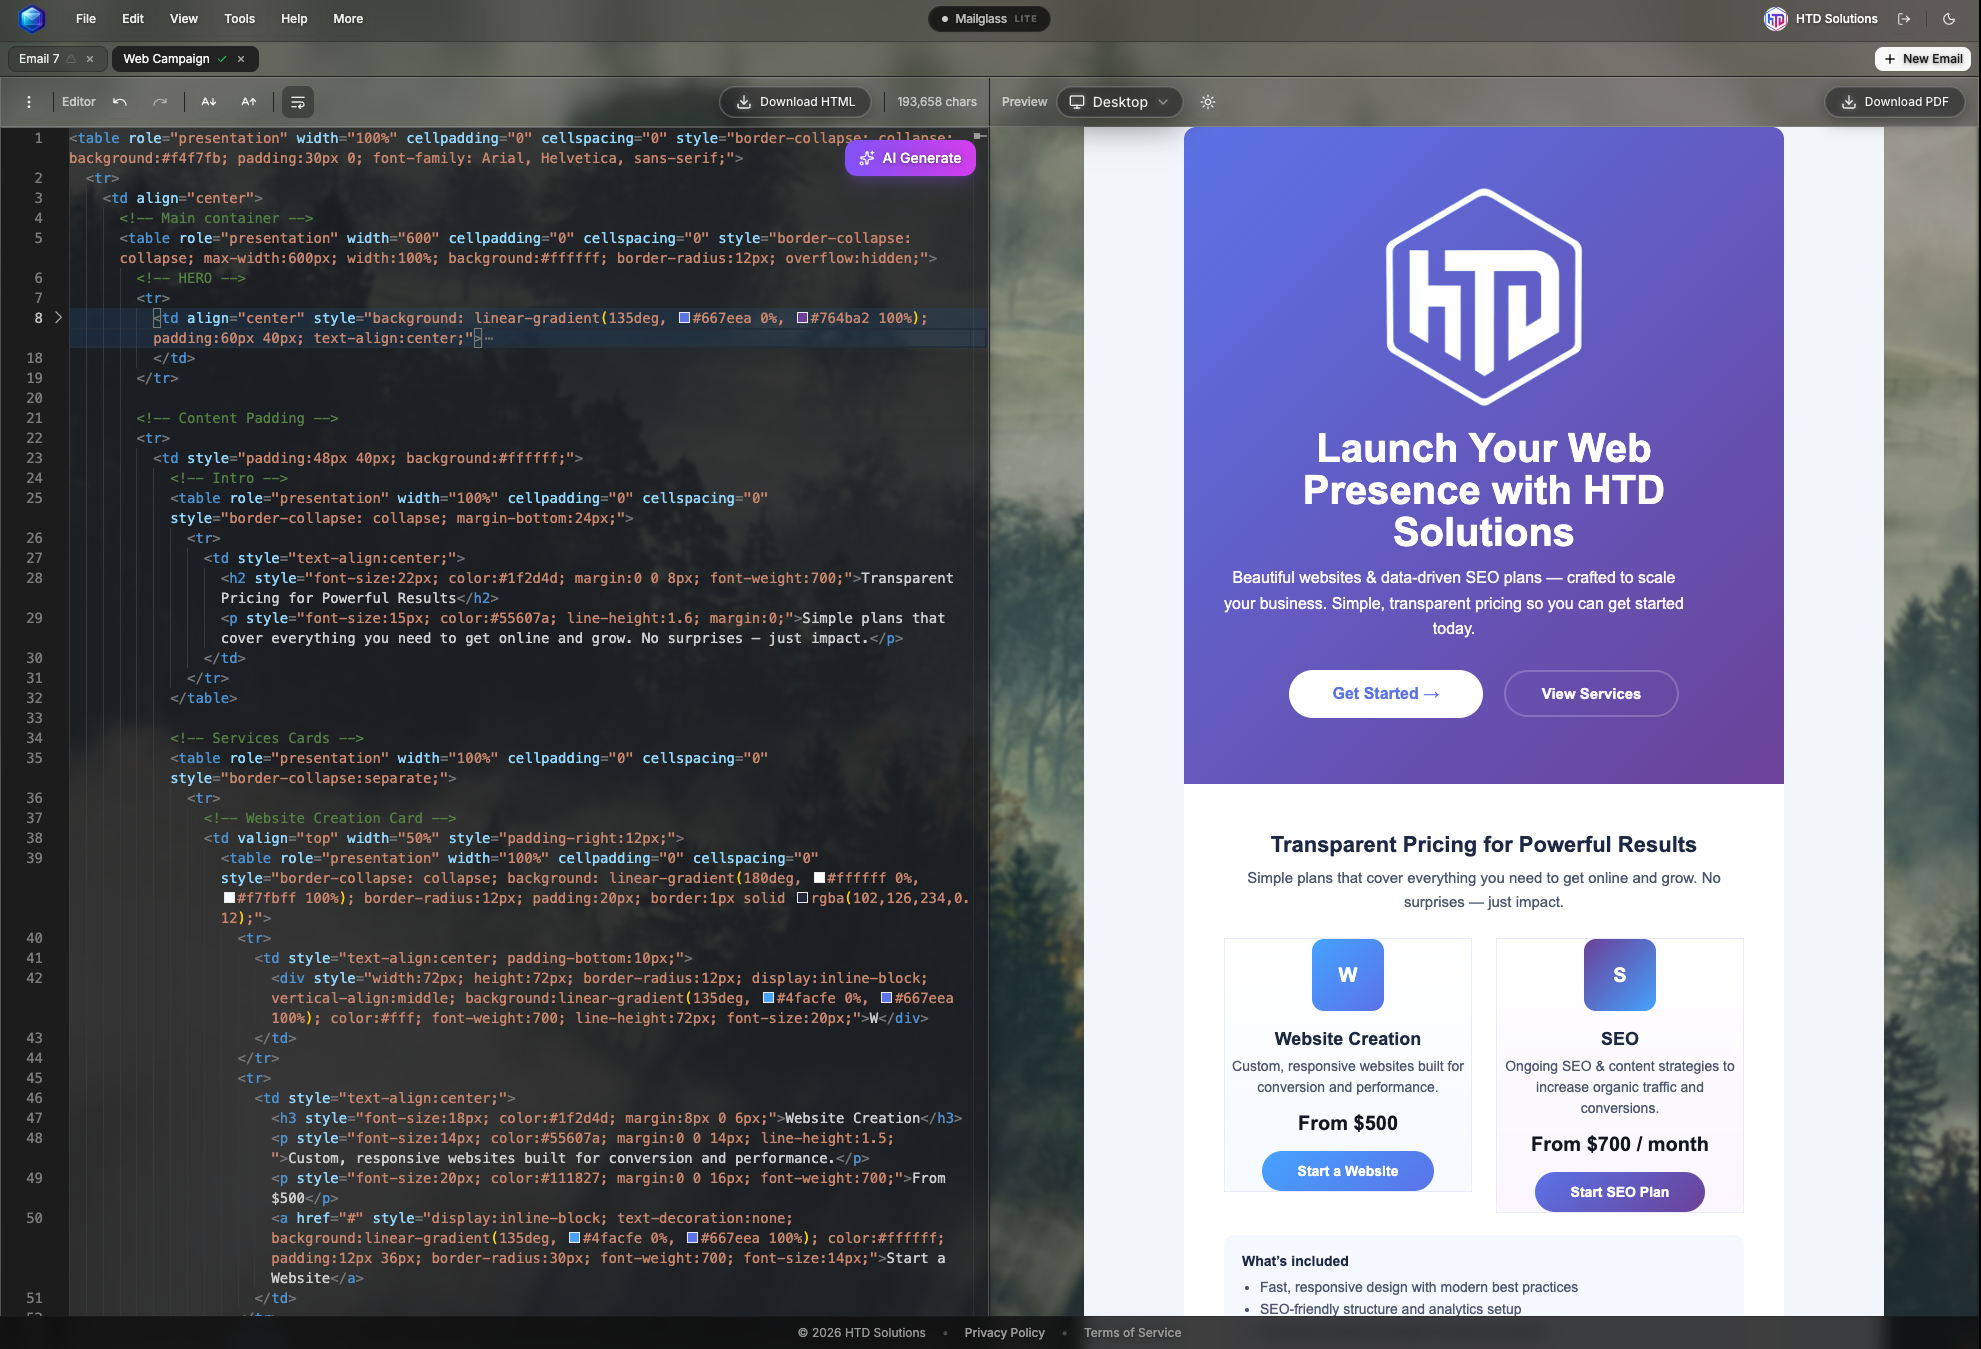Open the More menu
The width and height of the screenshot is (1981, 1349).
pos(347,18)
